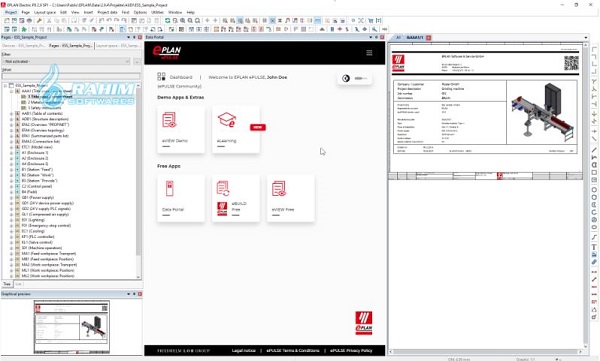Open the eVIEW Demo app card
The image size is (600, 361).
pyautogui.click(x=181, y=129)
